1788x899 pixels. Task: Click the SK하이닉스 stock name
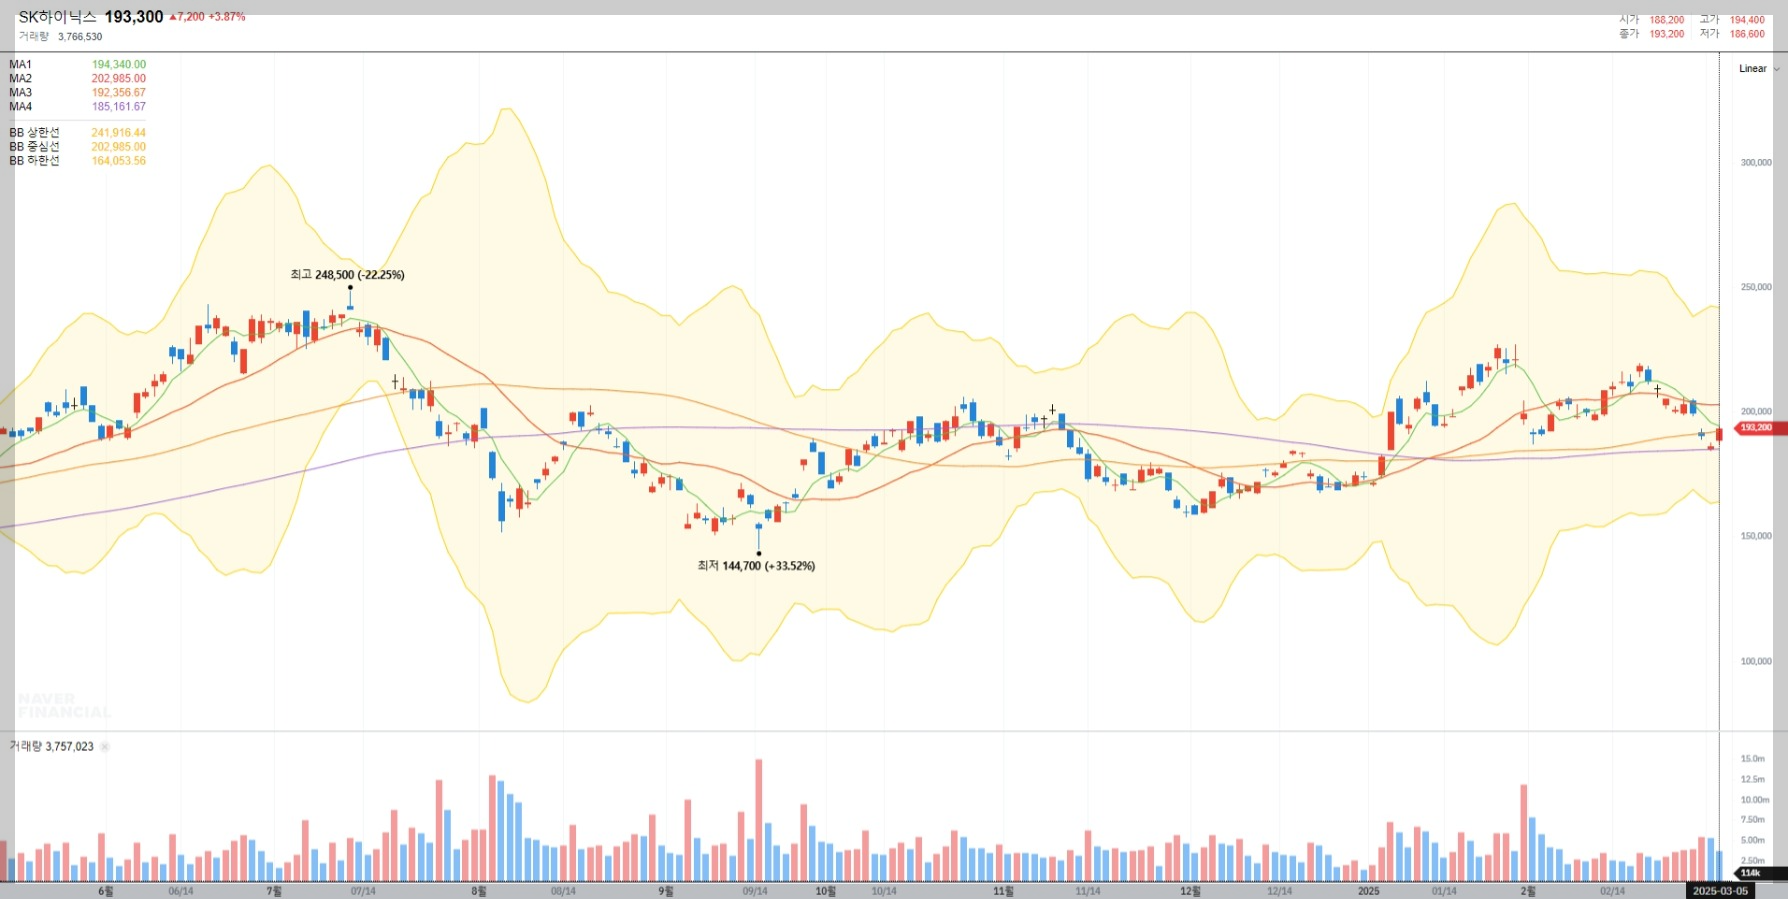(x=57, y=17)
